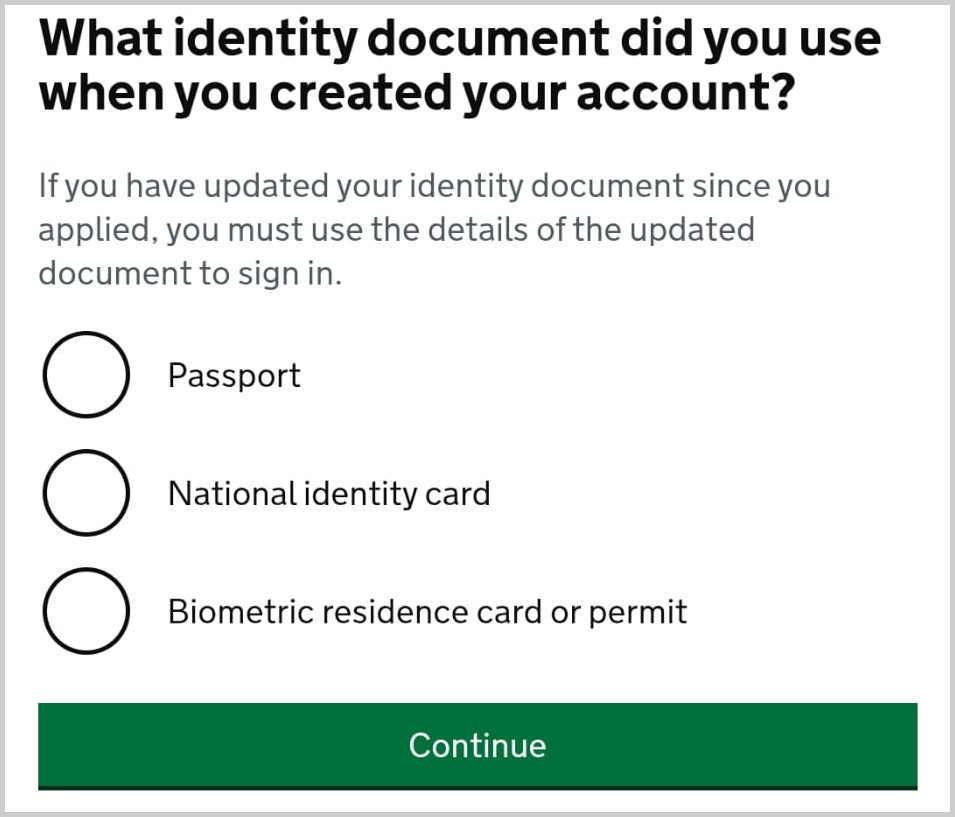Click the 'National identity card' label text
The height and width of the screenshot is (817, 955).
[329, 494]
